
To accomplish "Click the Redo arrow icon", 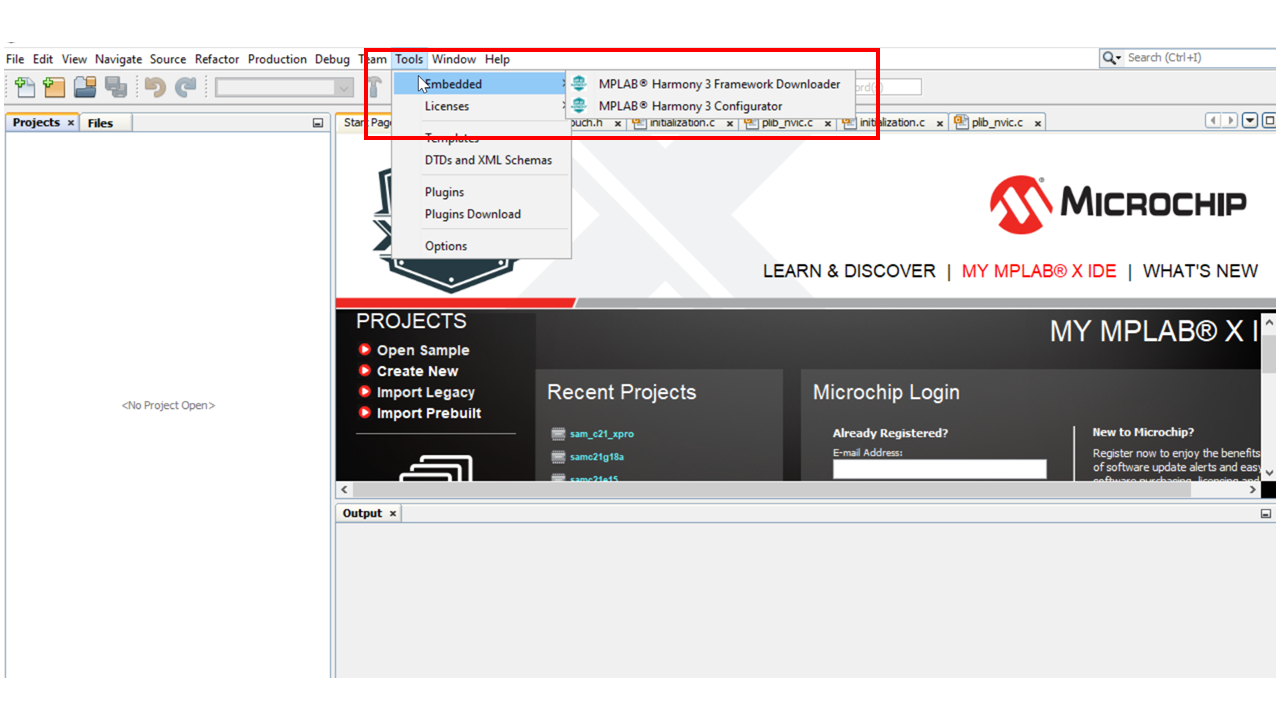I will (x=186, y=87).
